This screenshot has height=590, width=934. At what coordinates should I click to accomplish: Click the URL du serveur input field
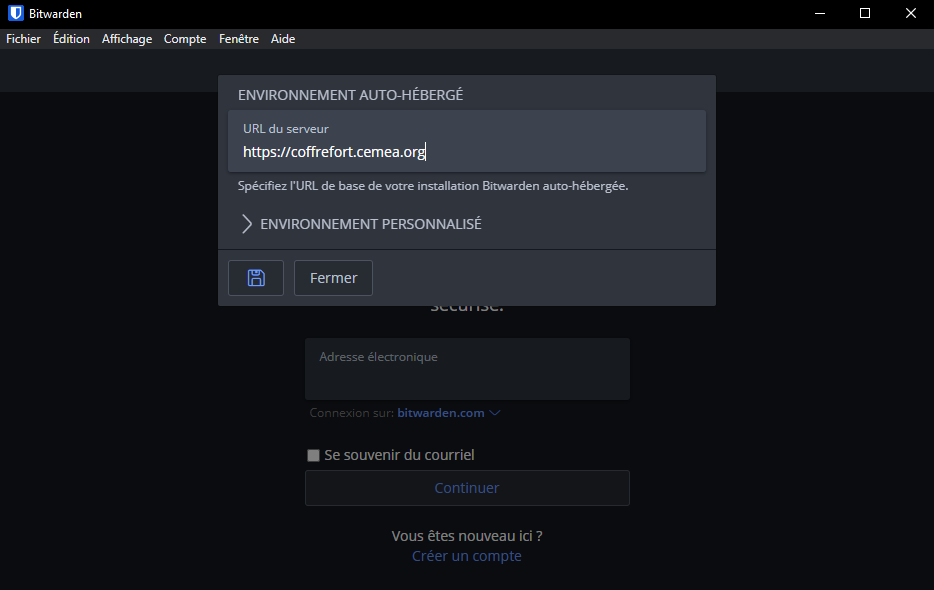coord(467,141)
